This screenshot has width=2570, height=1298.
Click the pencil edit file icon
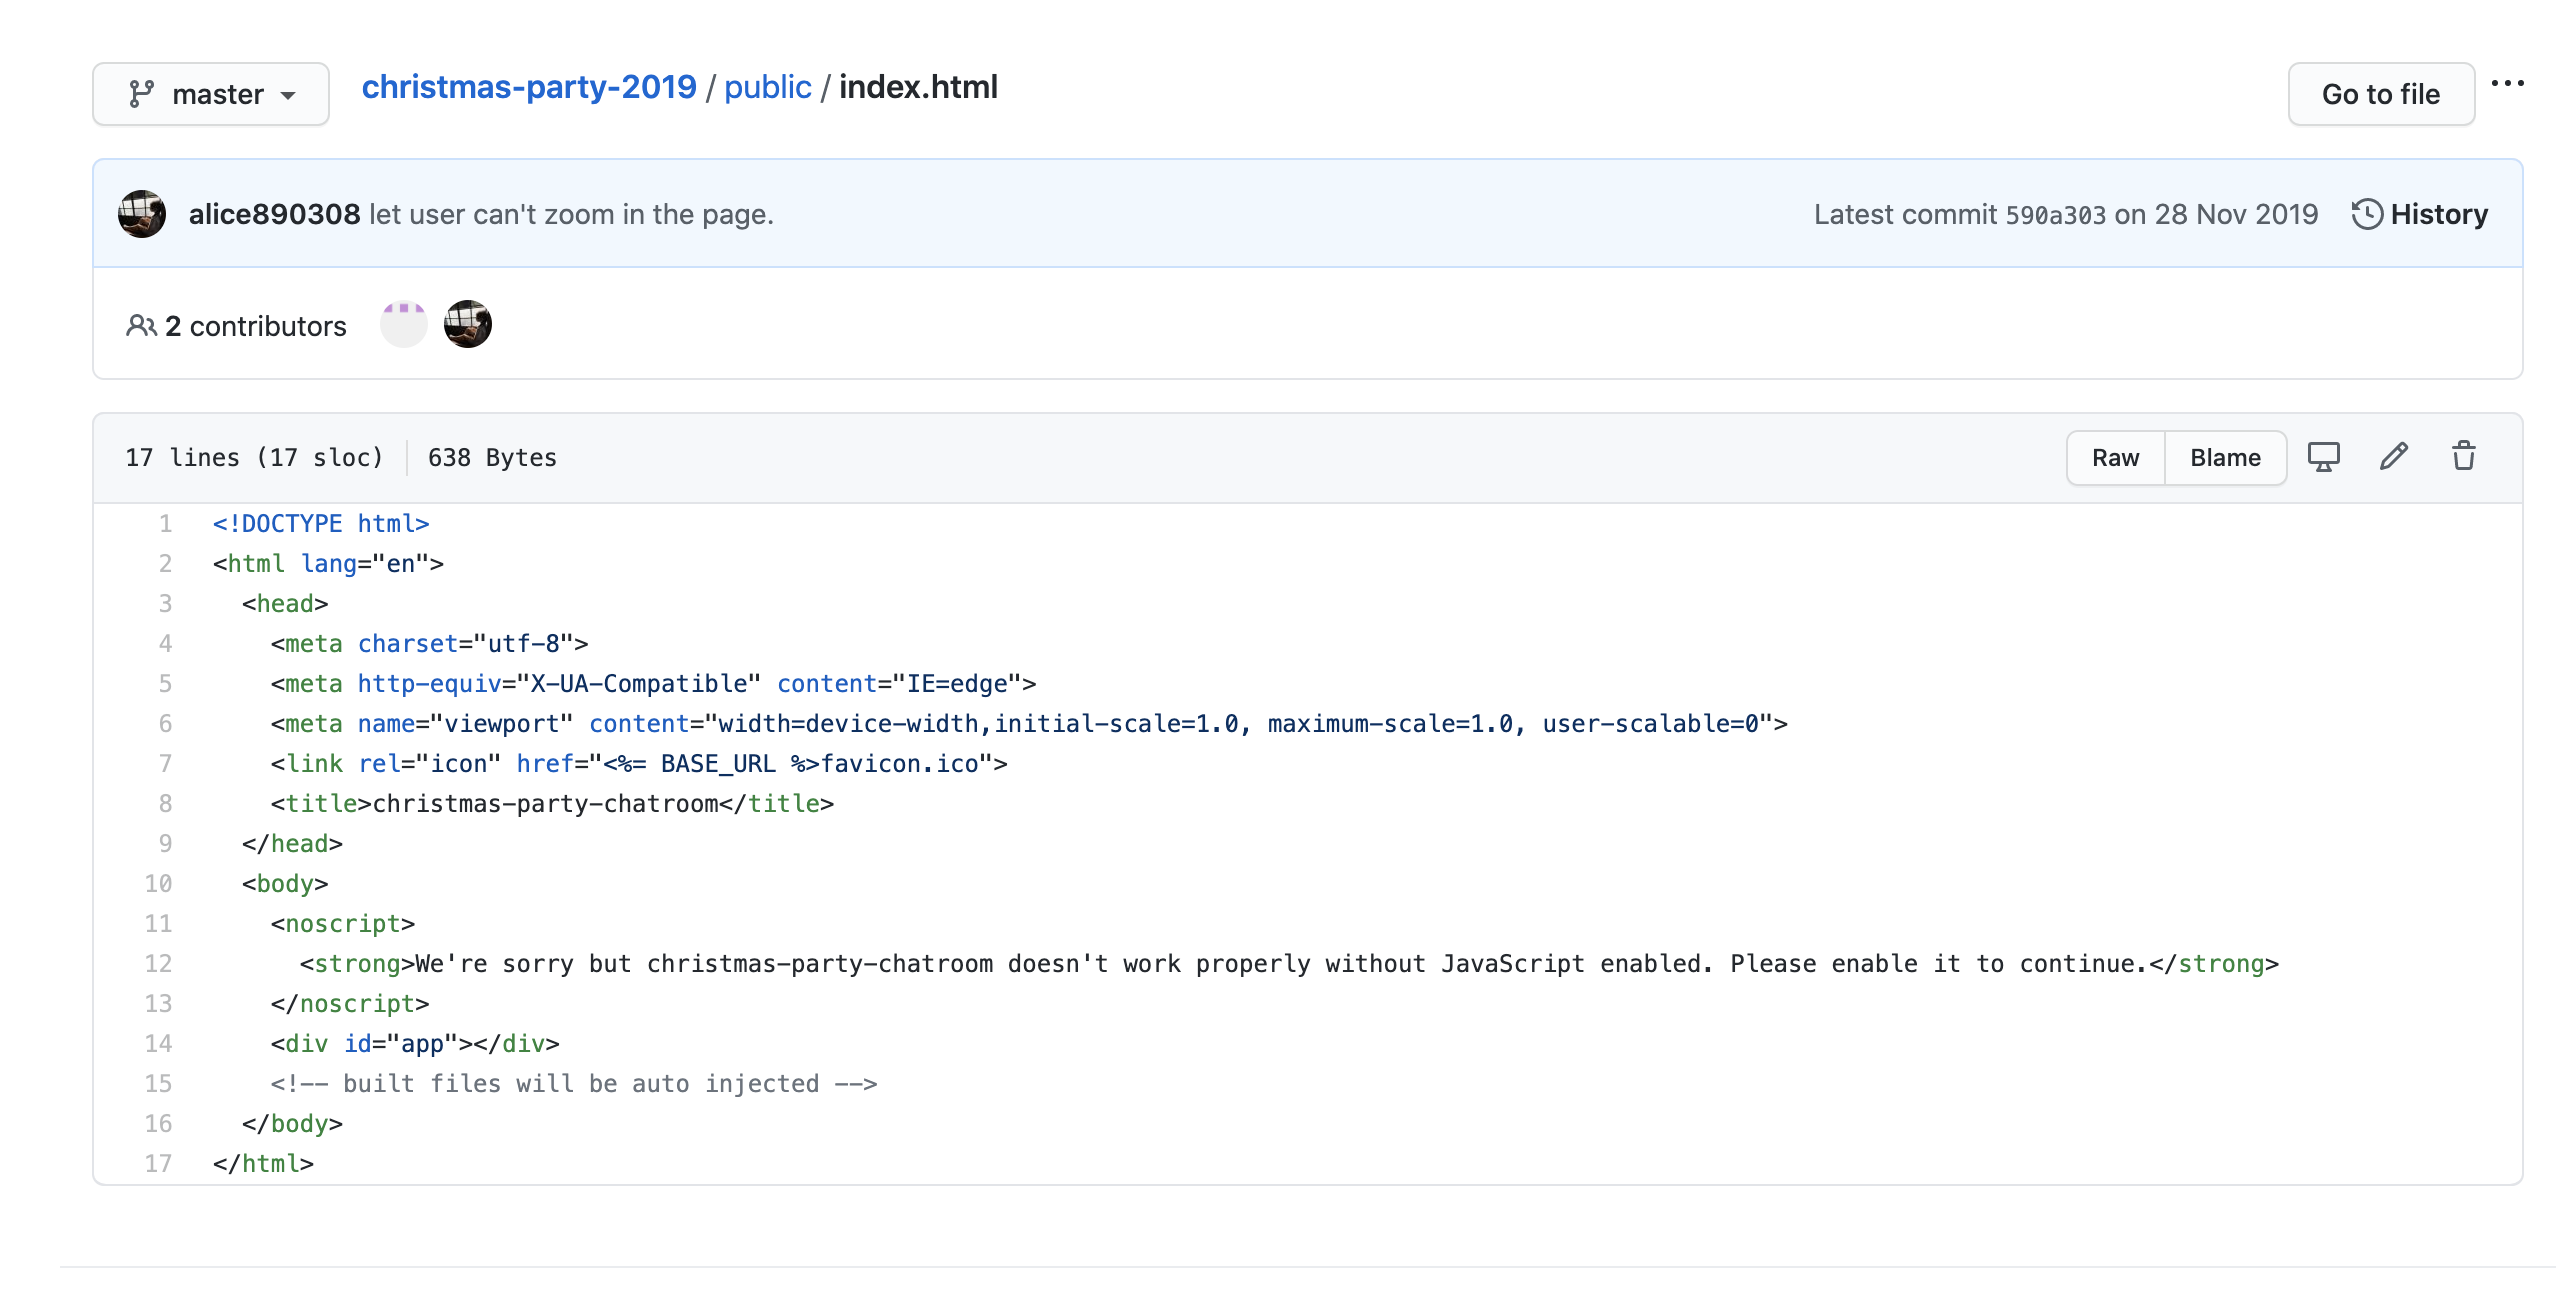(x=2393, y=457)
